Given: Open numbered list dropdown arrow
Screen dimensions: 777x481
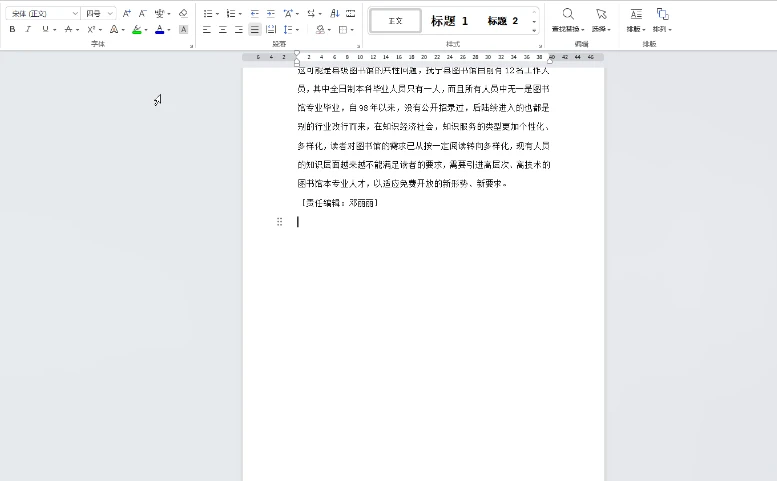Looking at the screenshot, I should pyautogui.click(x=240, y=14).
